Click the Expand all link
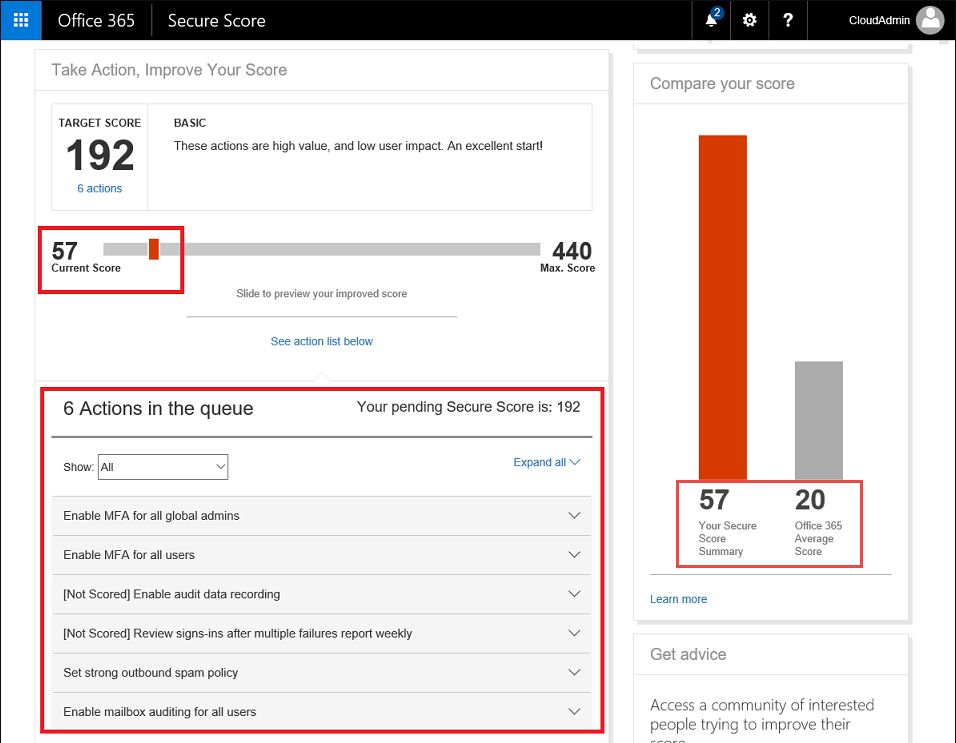The width and height of the screenshot is (956, 743). (x=546, y=462)
